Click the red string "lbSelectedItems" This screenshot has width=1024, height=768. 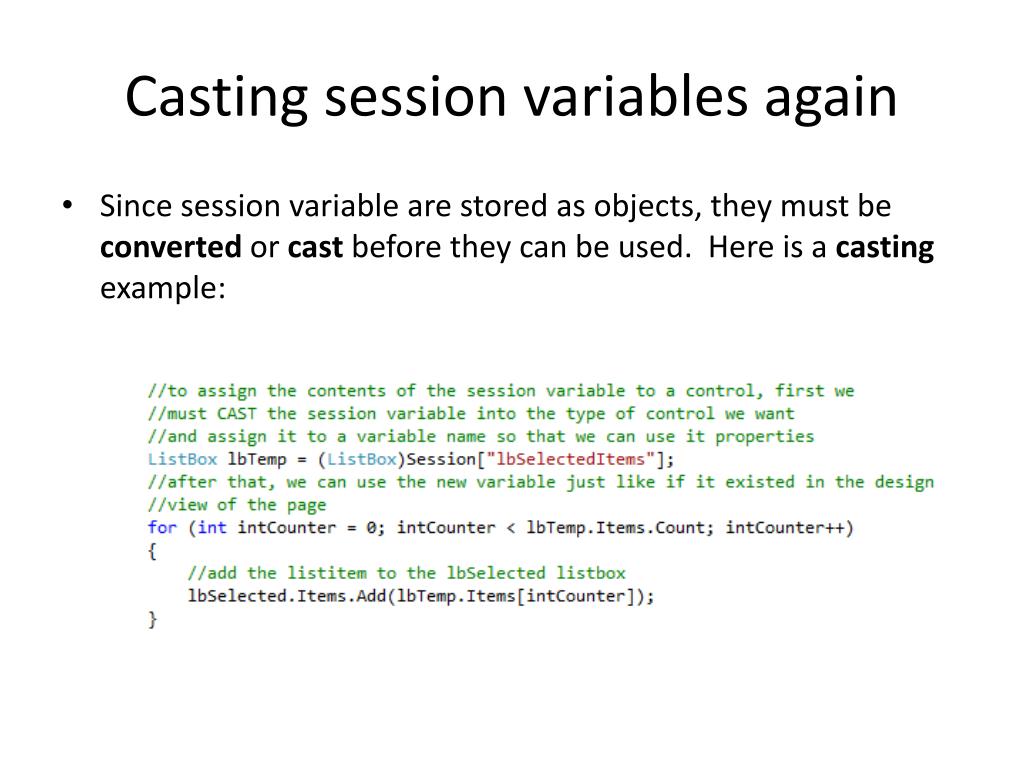(571, 459)
